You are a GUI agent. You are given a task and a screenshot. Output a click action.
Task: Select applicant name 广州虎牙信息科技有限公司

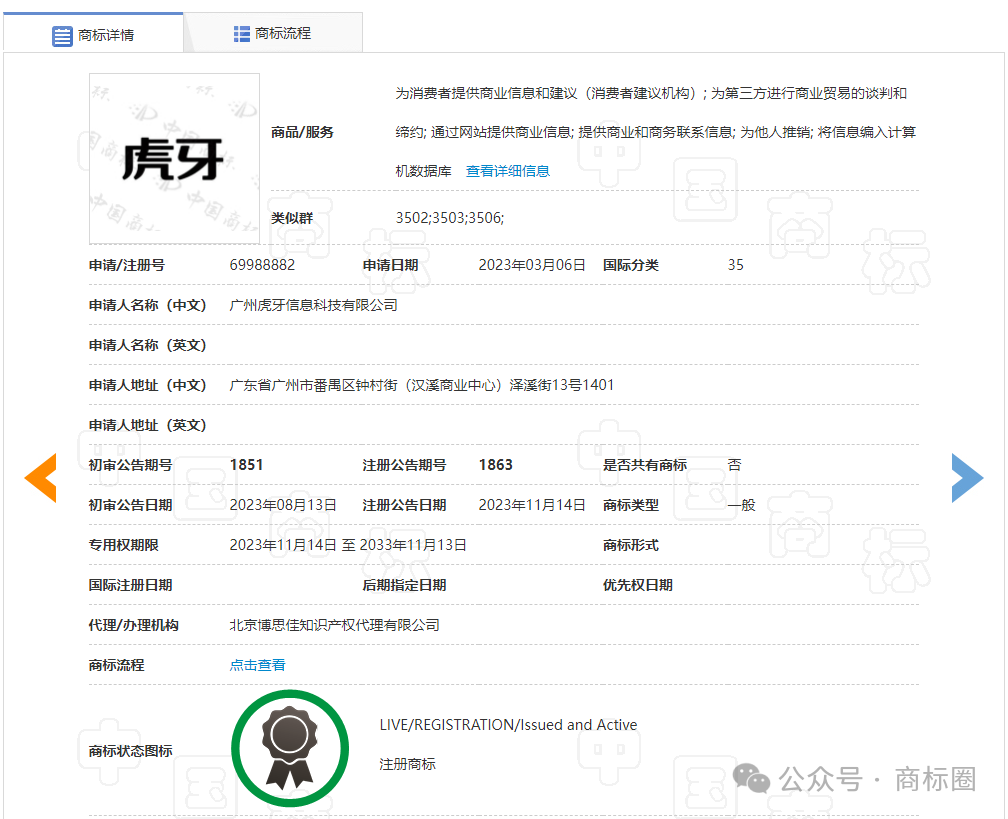coord(314,305)
